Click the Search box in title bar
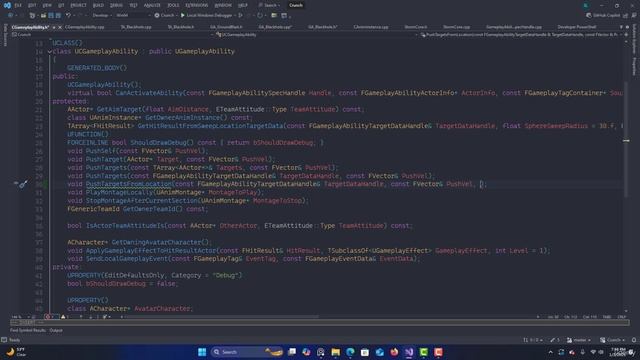The image size is (640, 360). pos(270,5)
